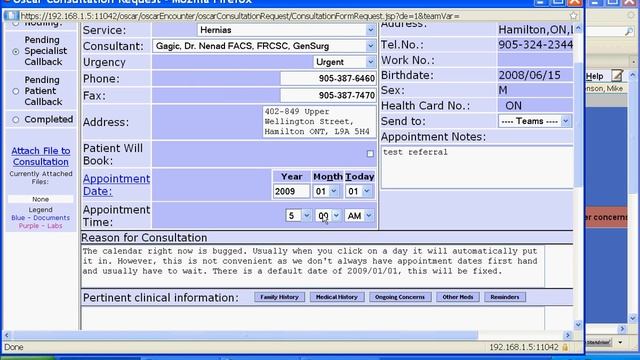Click the Phone field with 905-387-6460
Viewport: 640px width, 360px height.
(x=328, y=78)
